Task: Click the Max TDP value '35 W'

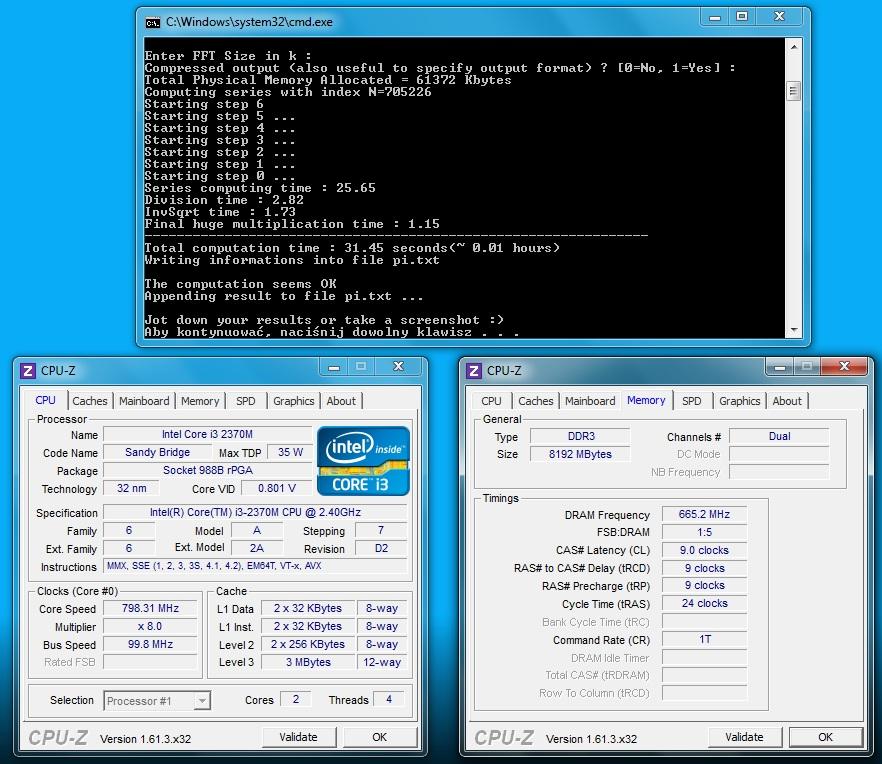Action: (x=290, y=452)
